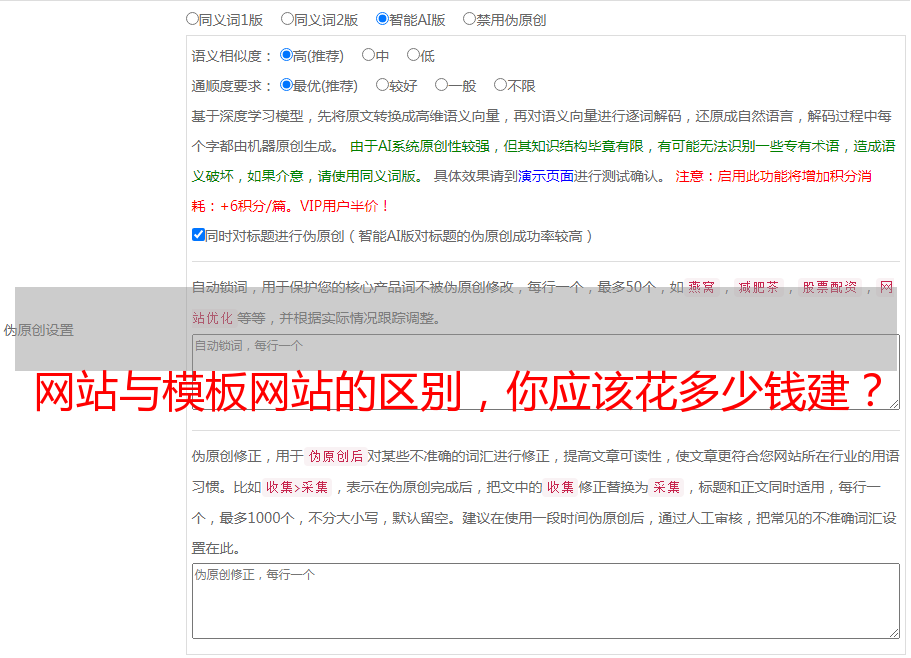Click the 自动锁词 textarea resize handle
This screenshot has height=658, width=911.
[894, 404]
